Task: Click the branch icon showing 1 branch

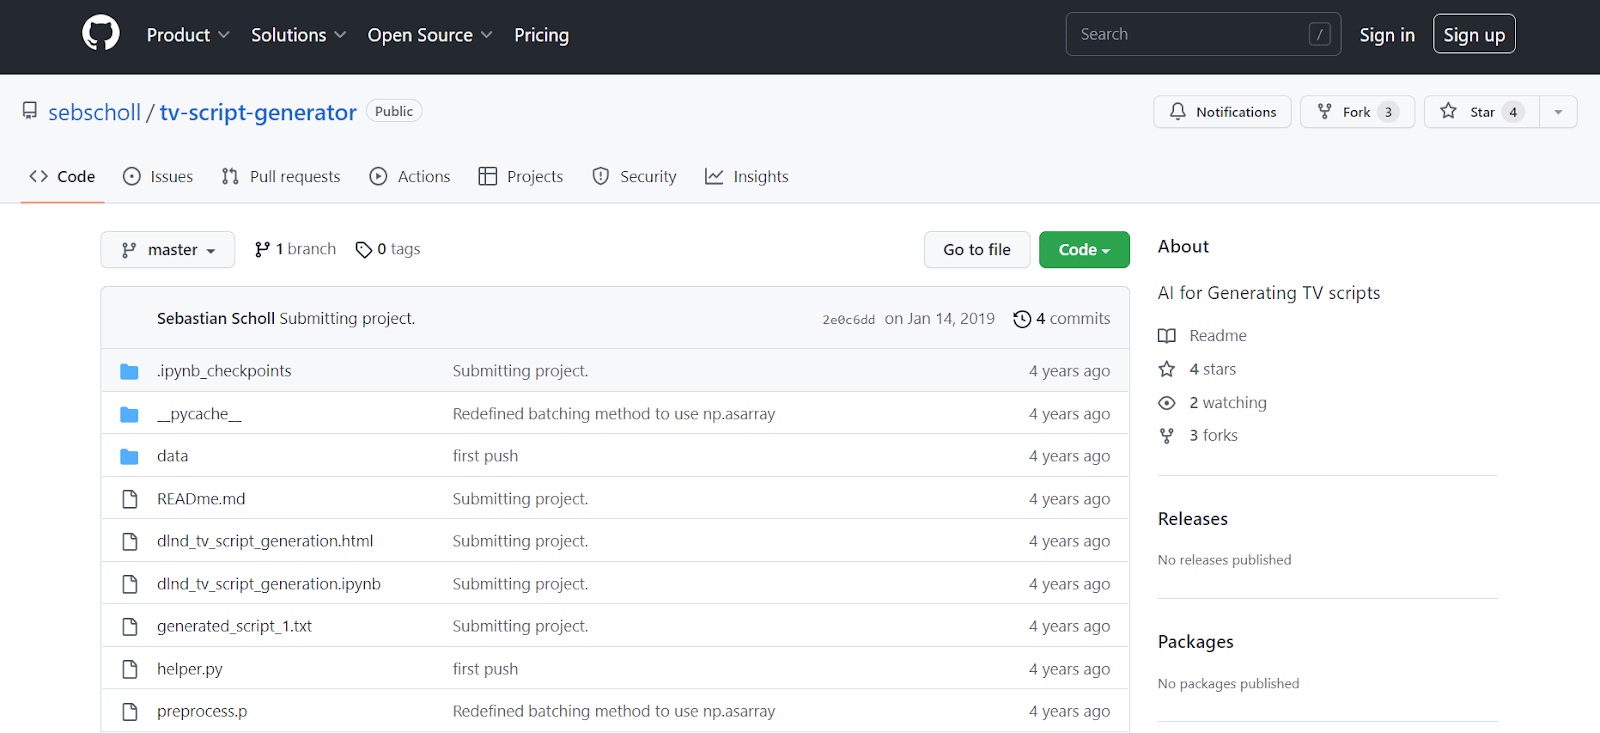Action: [x=262, y=250]
